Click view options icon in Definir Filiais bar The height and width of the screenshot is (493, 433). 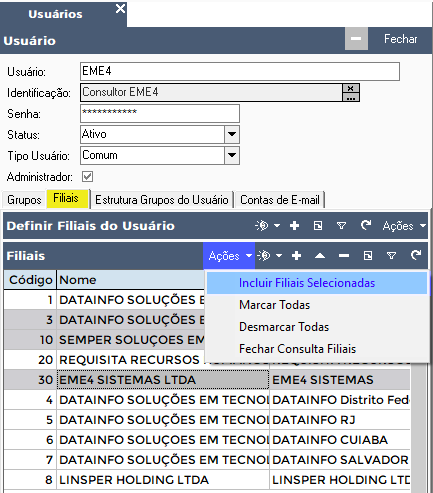(262, 226)
